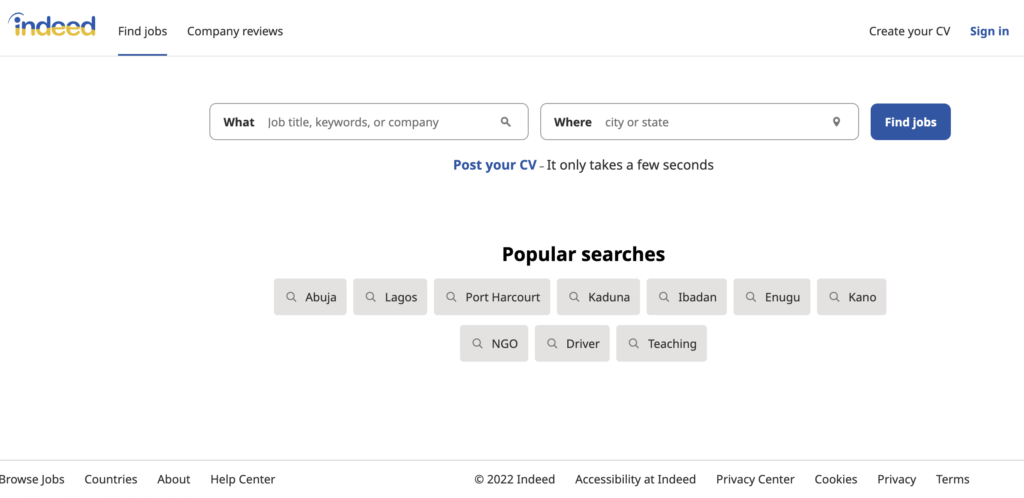The image size is (1024, 498).
Task: Click Sign in
Action: pyautogui.click(x=989, y=31)
